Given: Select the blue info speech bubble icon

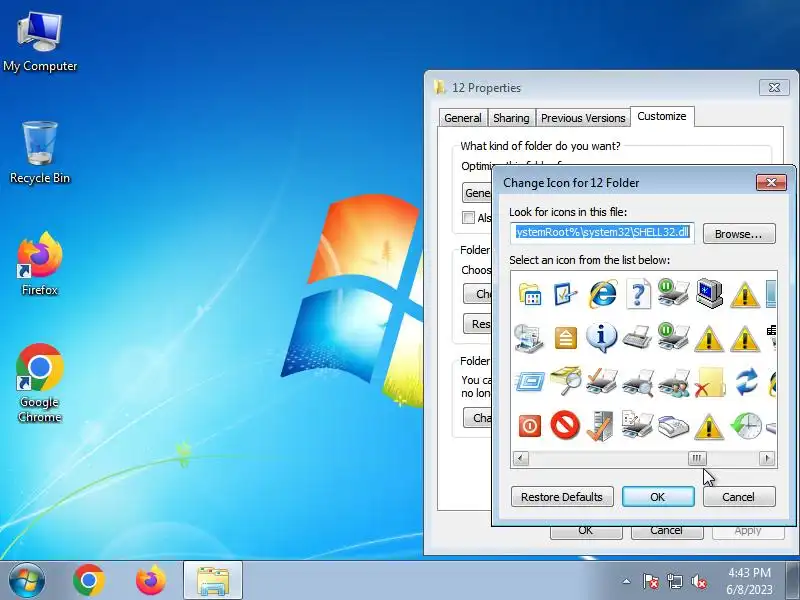Looking at the screenshot, I should (601, 338).
